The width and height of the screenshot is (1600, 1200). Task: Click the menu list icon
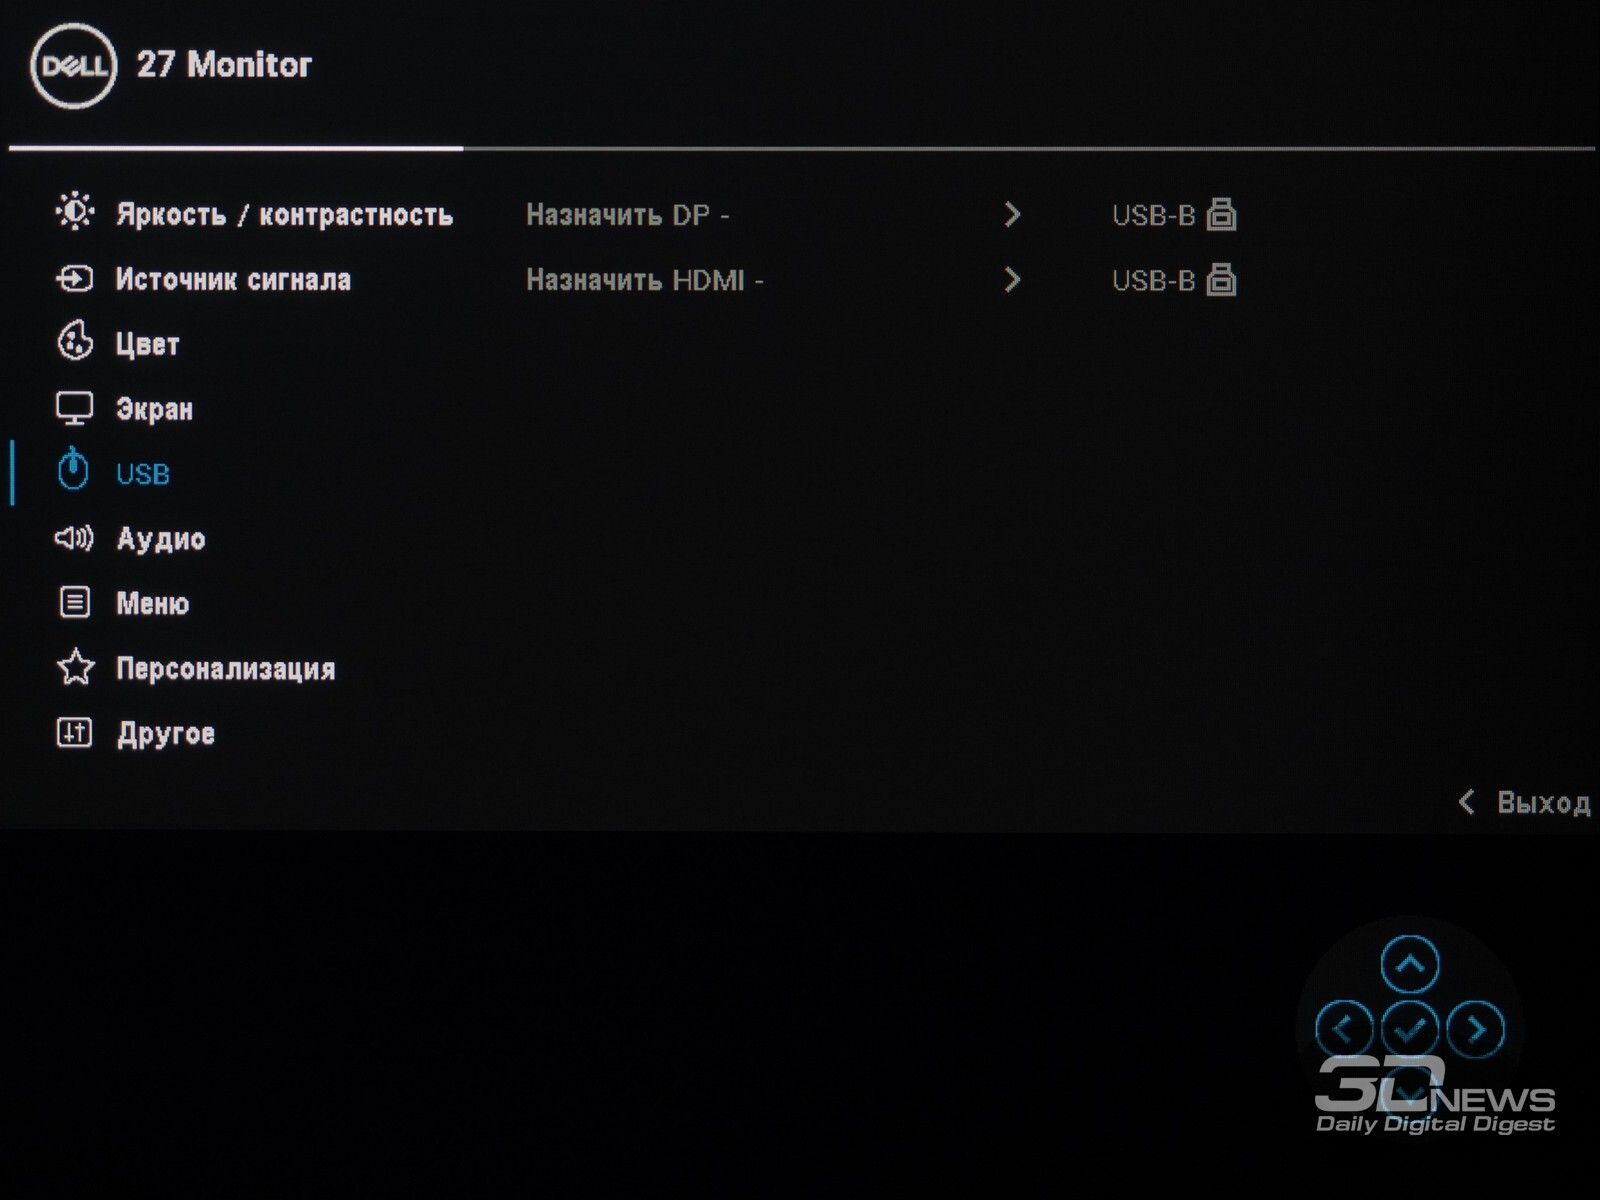75,602
